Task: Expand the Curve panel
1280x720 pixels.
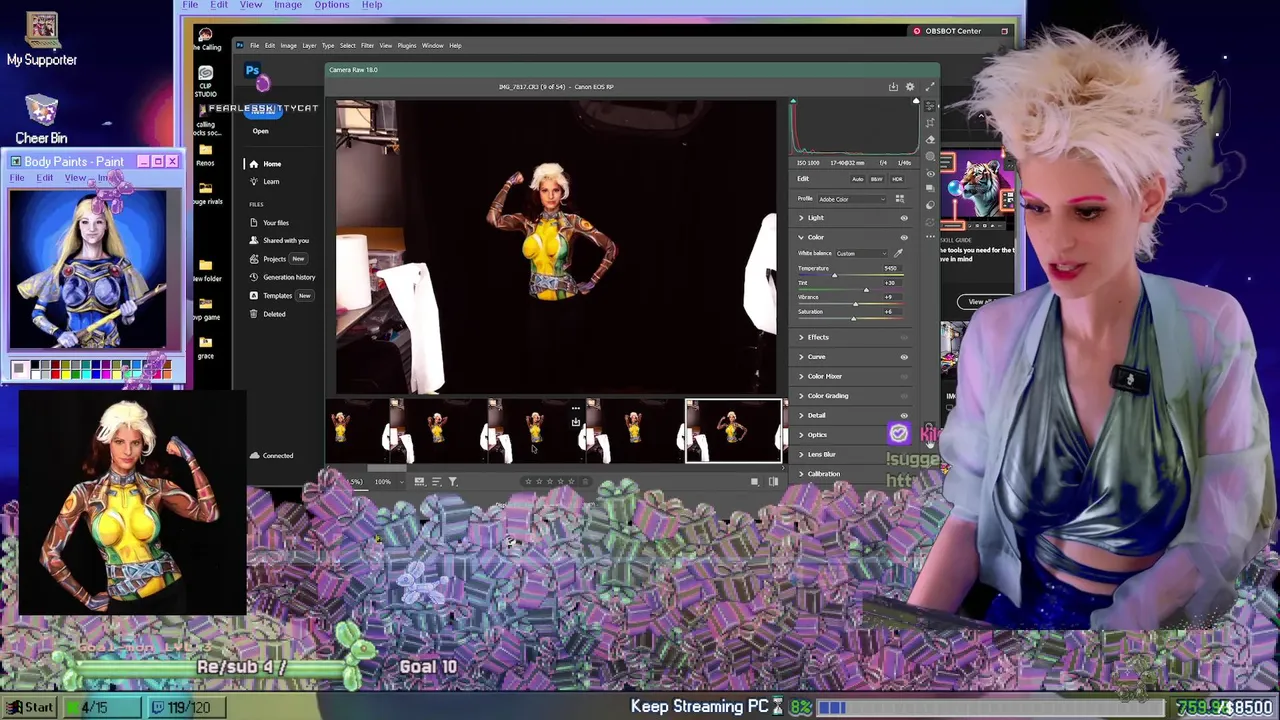Action: [801, 357]
